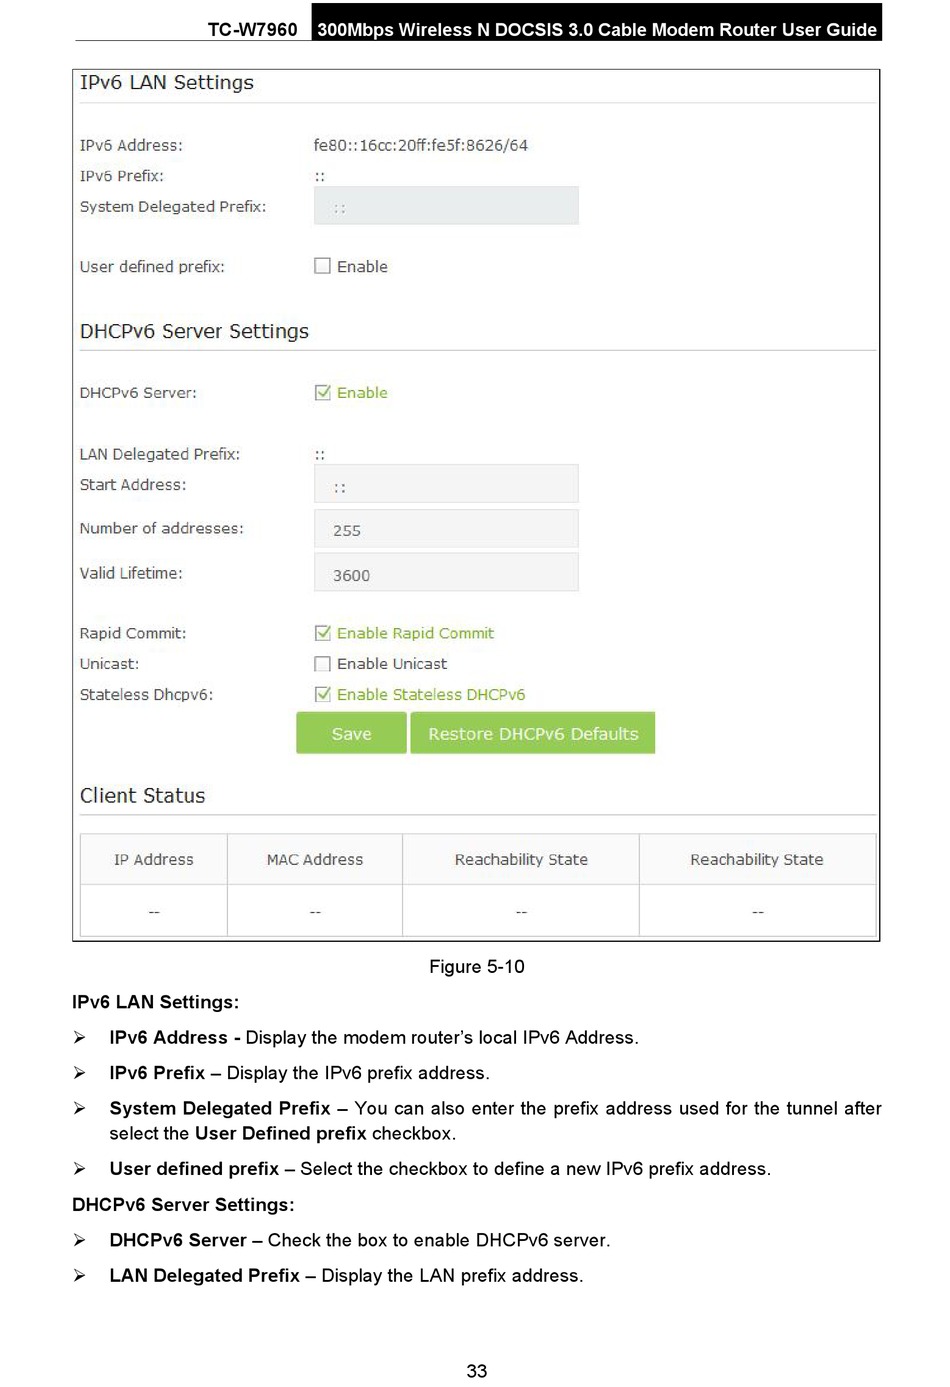Focus the Start Address input field

(x=446, y=485)
